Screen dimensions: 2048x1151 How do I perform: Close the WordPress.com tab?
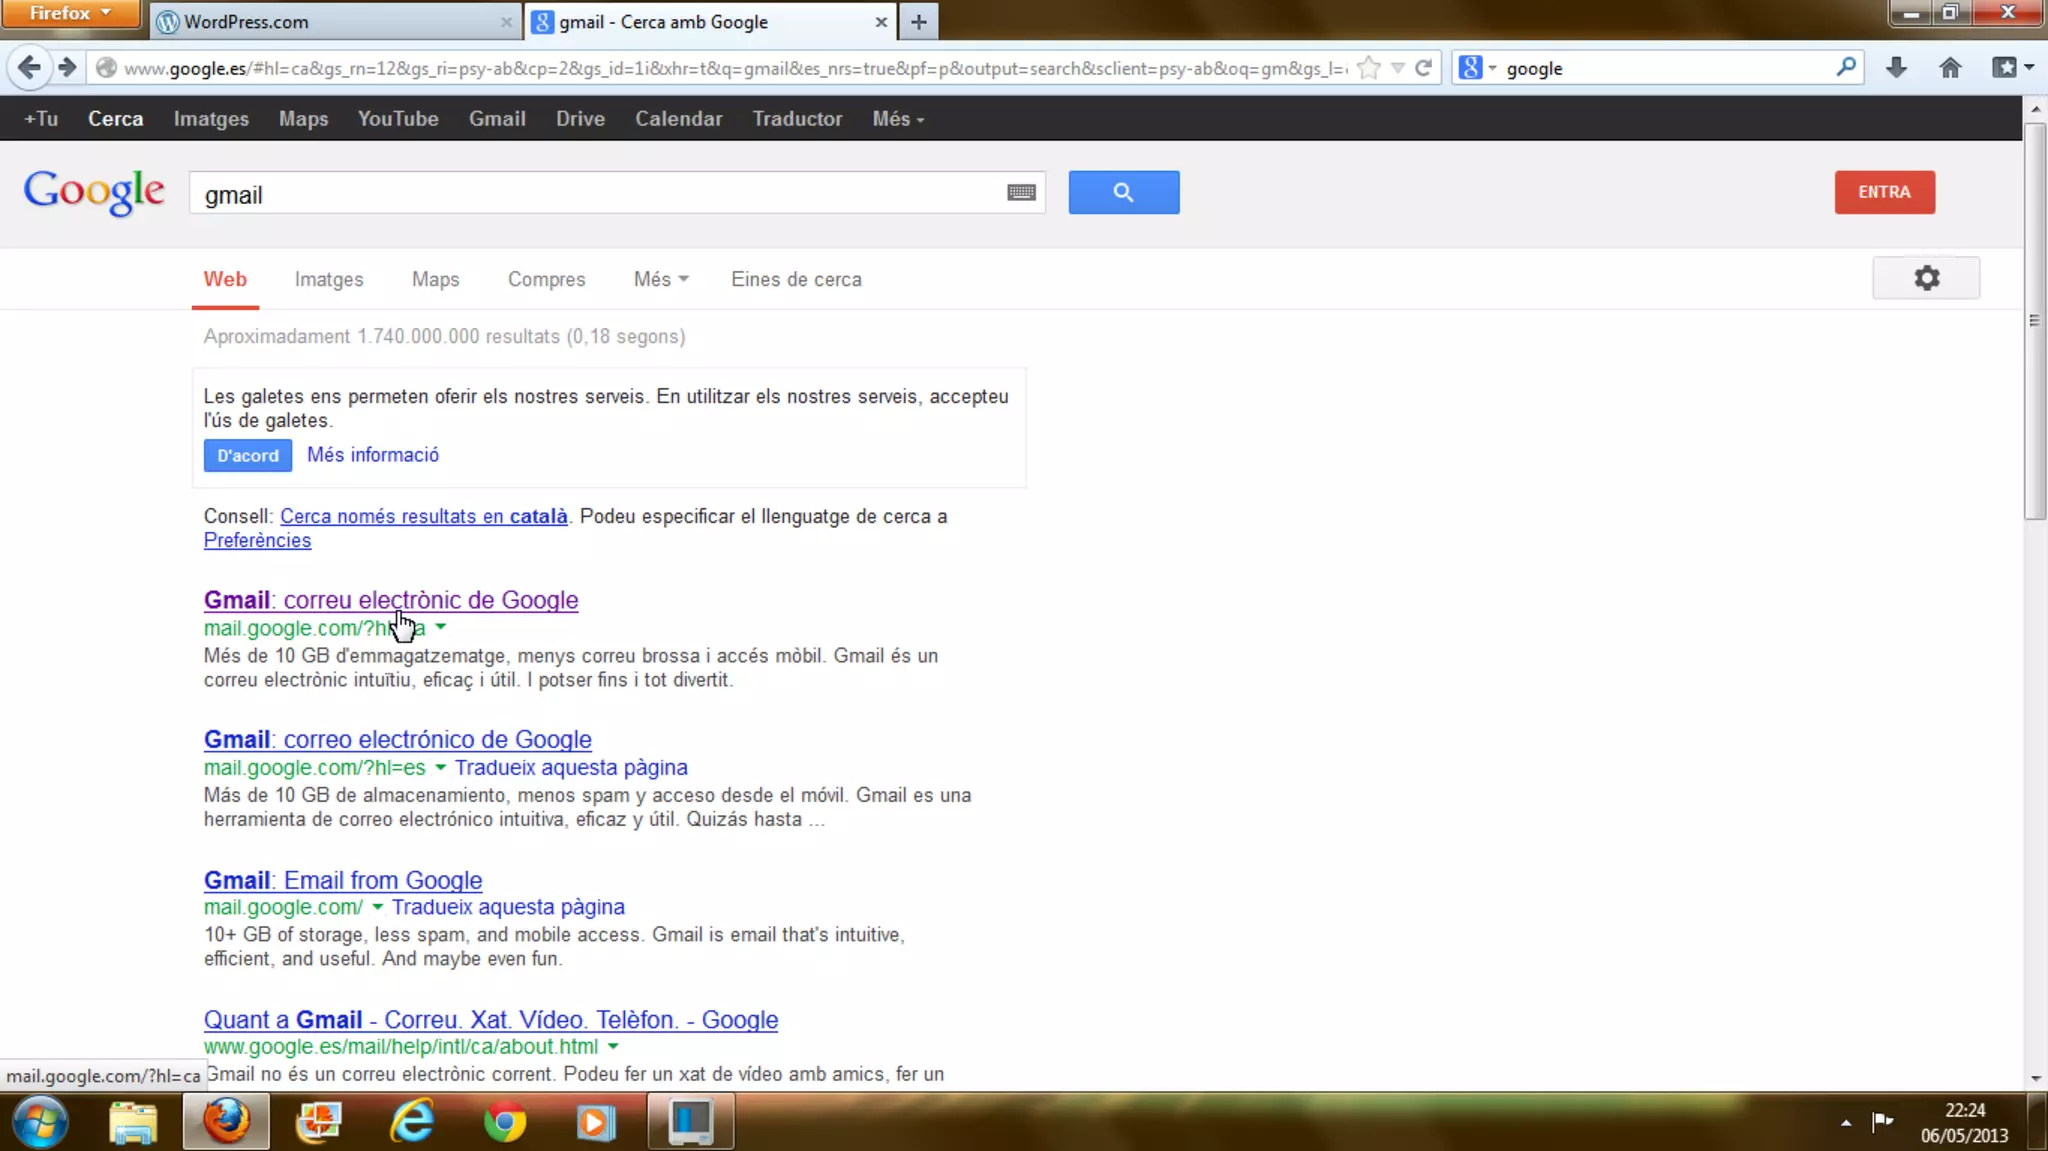506,21
